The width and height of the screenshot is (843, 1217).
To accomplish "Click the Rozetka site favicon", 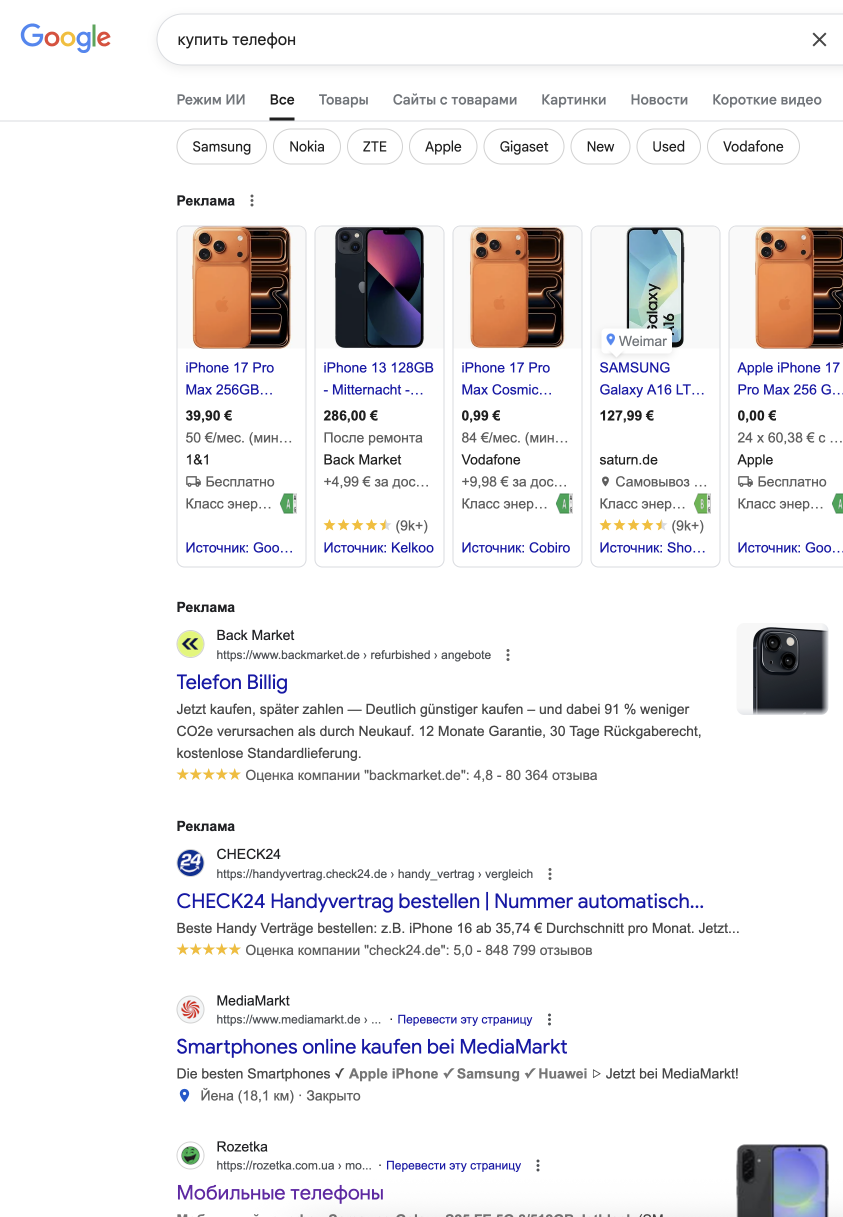I will (x=190, y=1155).
